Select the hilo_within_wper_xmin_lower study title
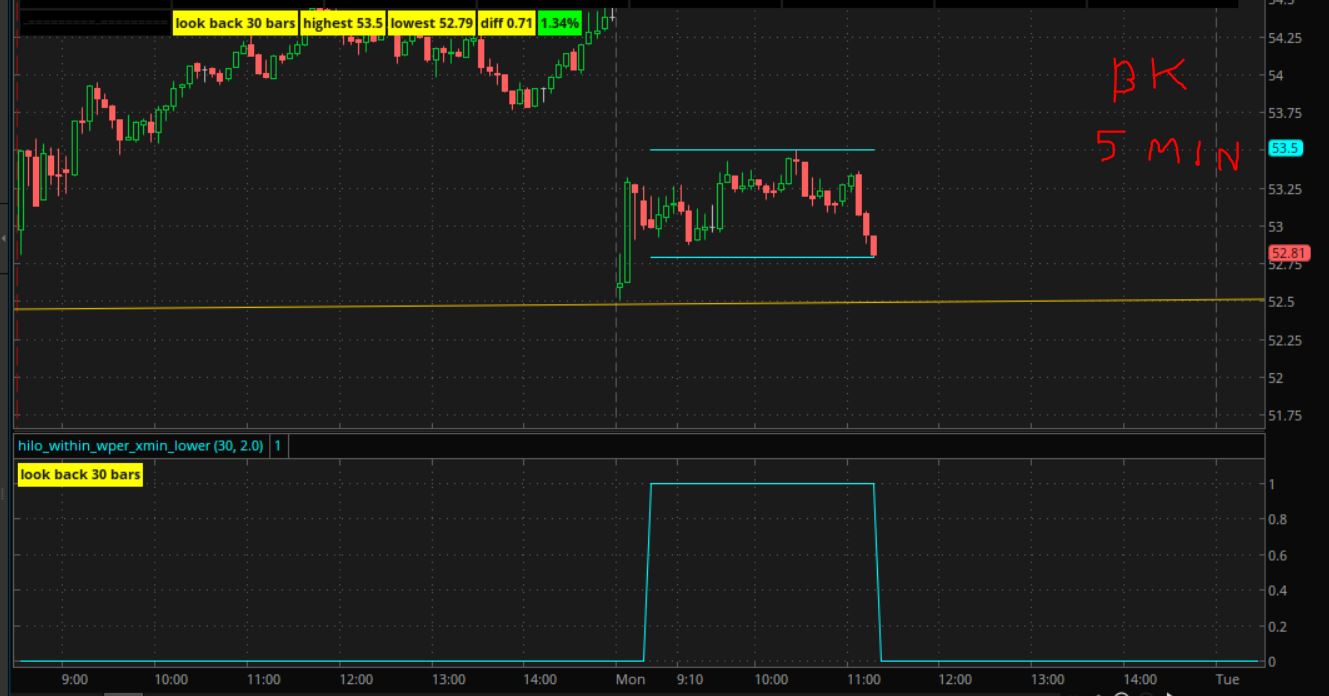 [x=141, y=446]
